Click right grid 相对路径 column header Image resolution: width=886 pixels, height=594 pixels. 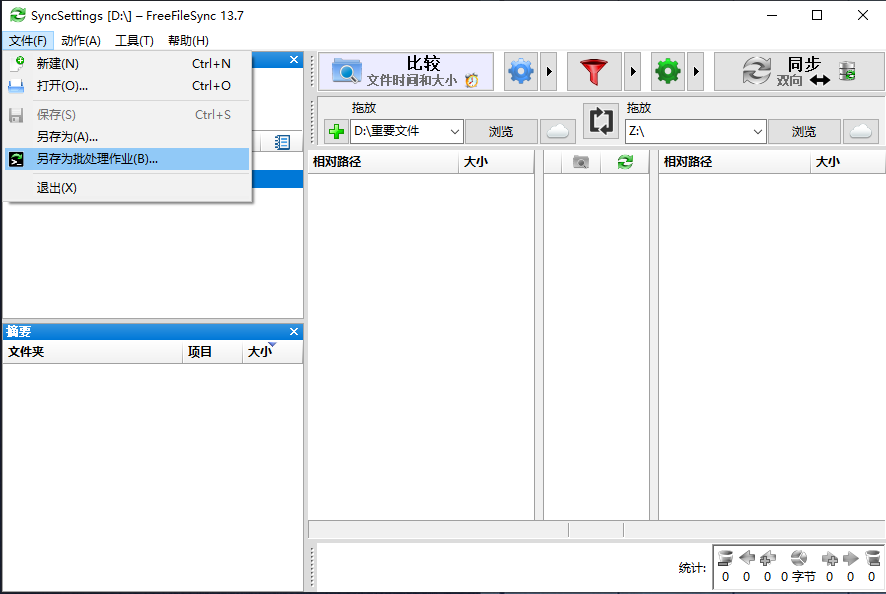pos(735,162)
